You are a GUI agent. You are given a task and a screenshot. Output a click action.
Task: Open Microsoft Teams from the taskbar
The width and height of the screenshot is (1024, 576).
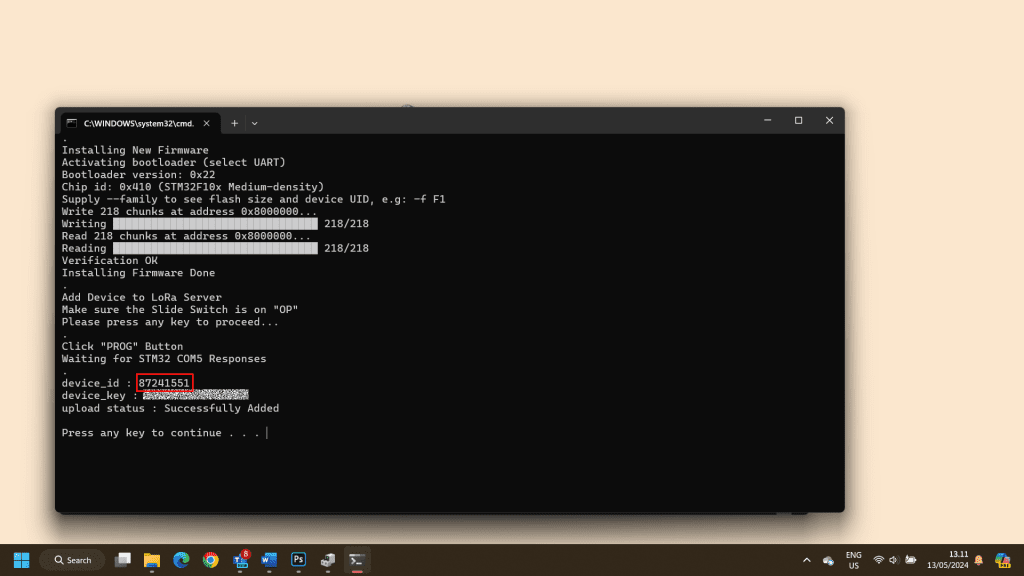tap(240, 560)
